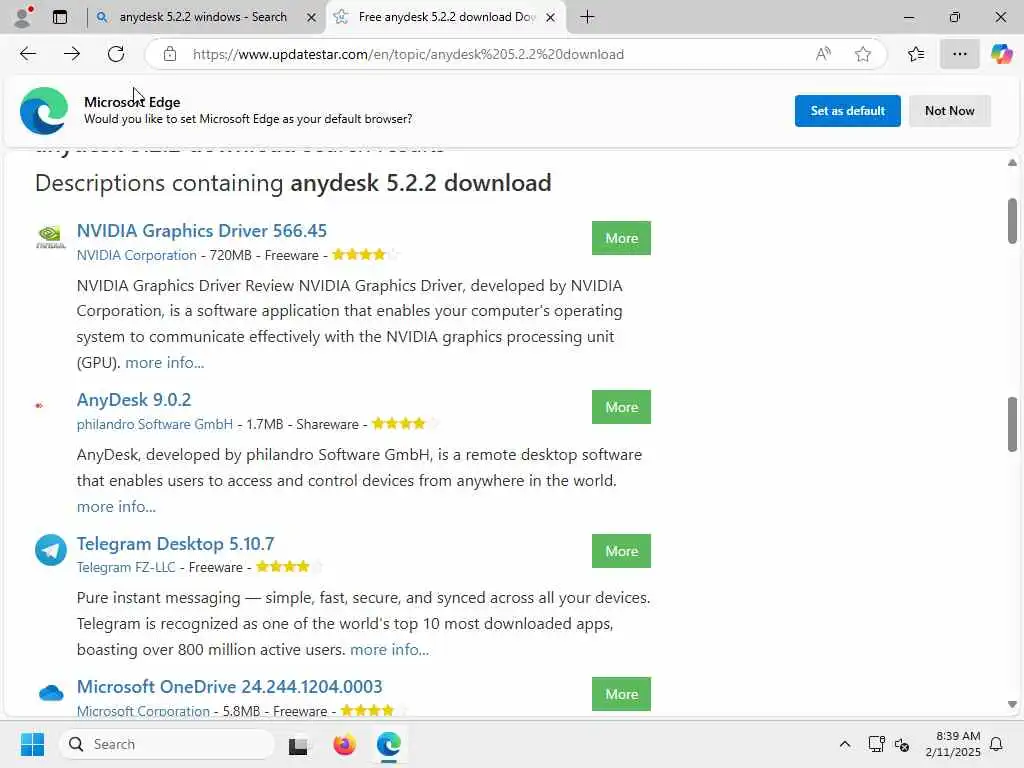View site information lock icon

[170, 54]
